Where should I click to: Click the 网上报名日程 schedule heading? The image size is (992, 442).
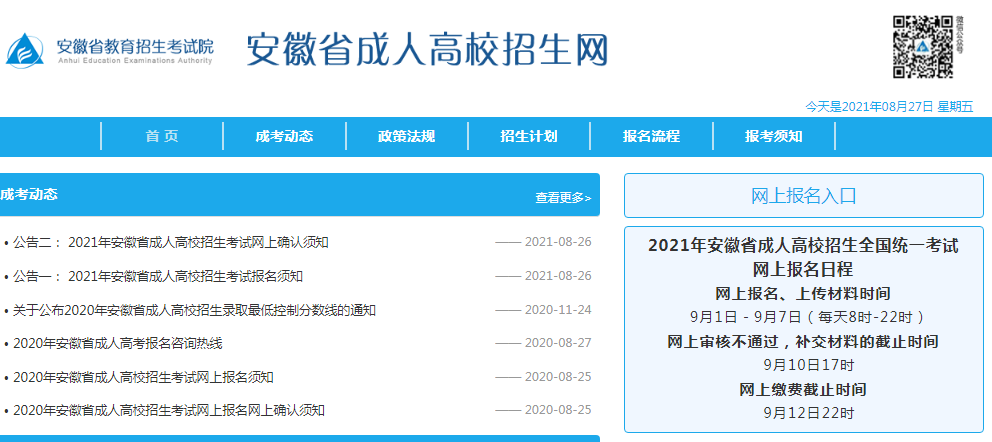(x=803, y=268)
